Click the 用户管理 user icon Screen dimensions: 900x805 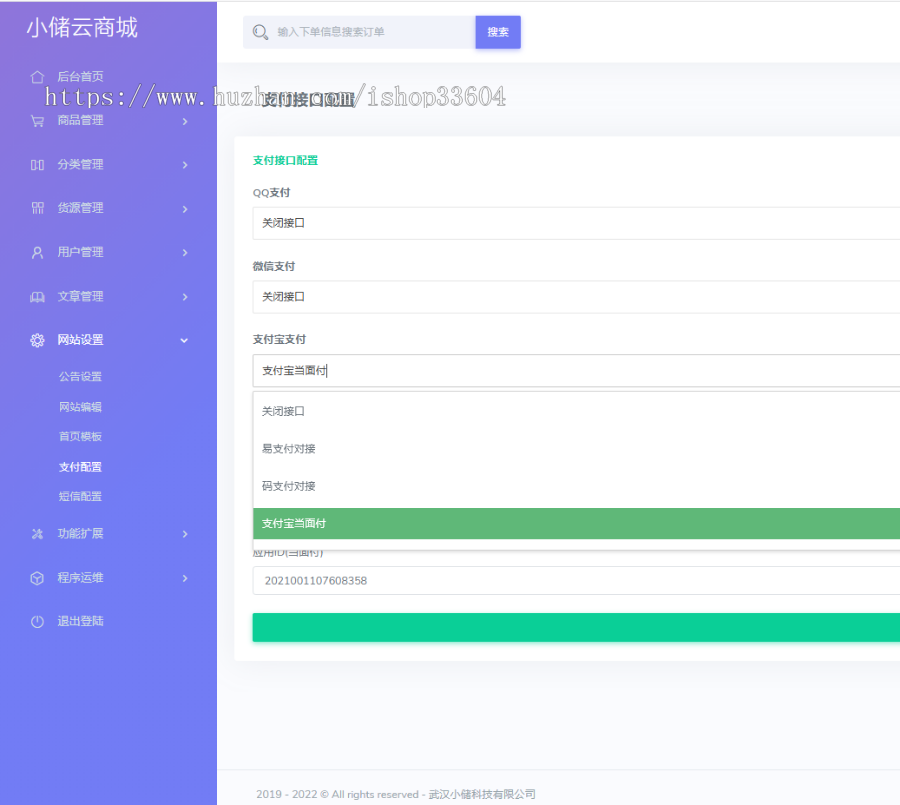click(37, 252)
